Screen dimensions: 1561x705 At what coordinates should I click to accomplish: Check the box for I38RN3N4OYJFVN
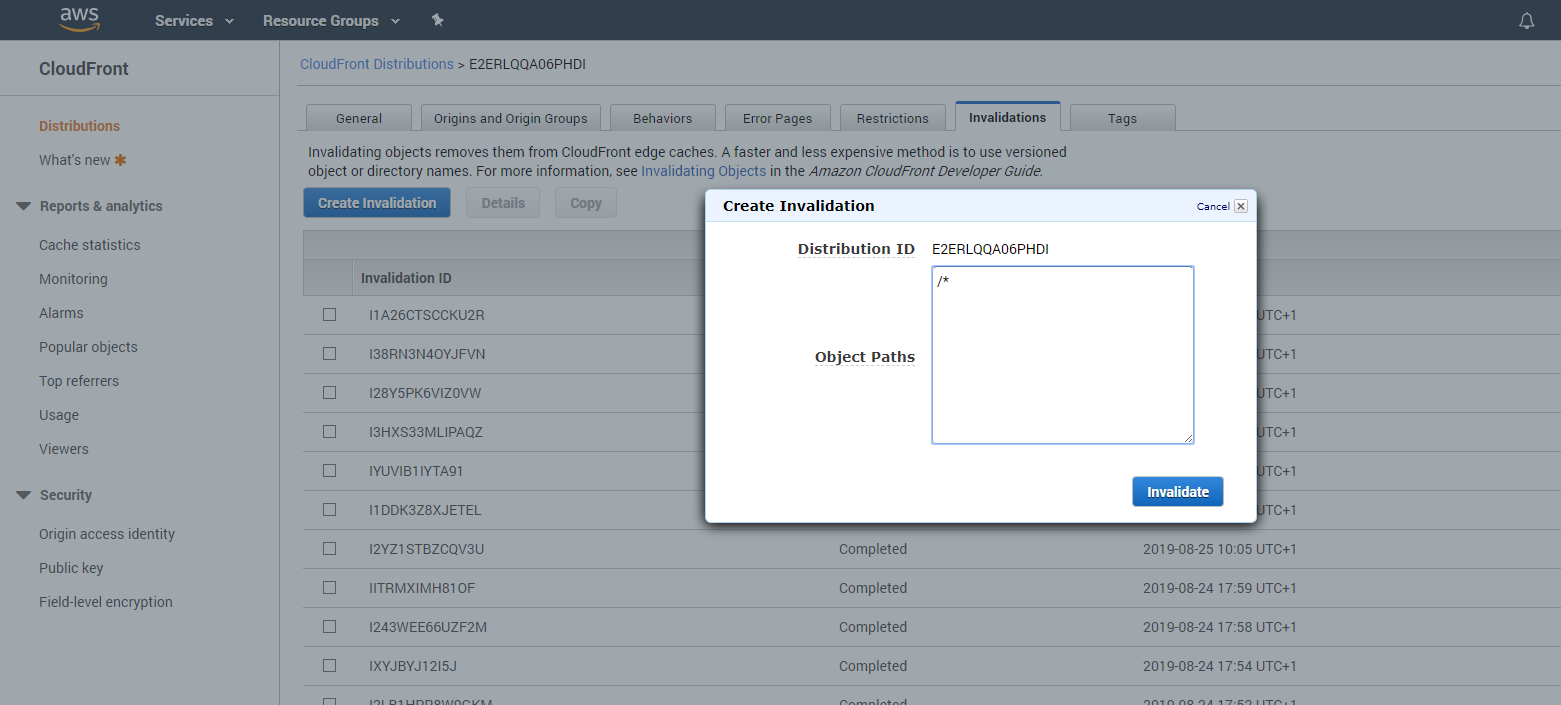(x=329, y=353)
